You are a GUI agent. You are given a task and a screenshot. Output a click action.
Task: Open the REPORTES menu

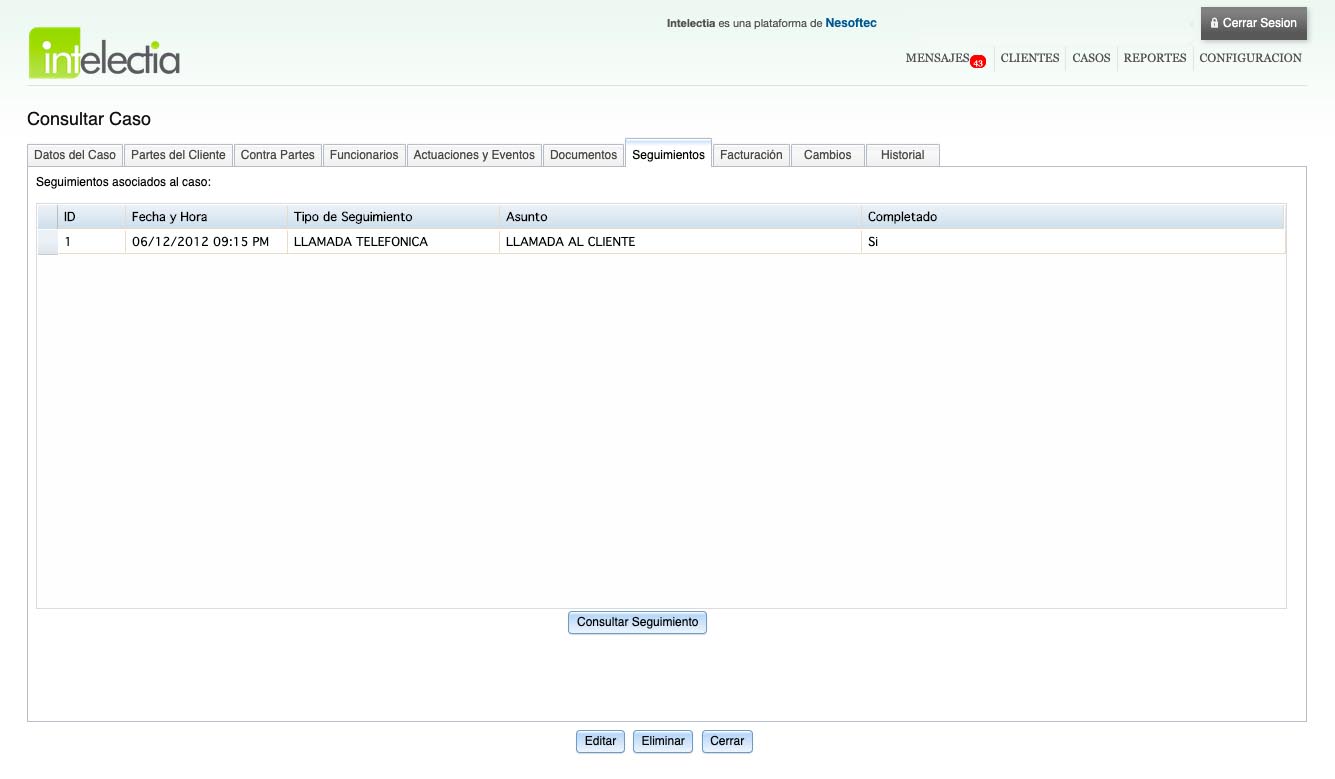click(1154, 58)
